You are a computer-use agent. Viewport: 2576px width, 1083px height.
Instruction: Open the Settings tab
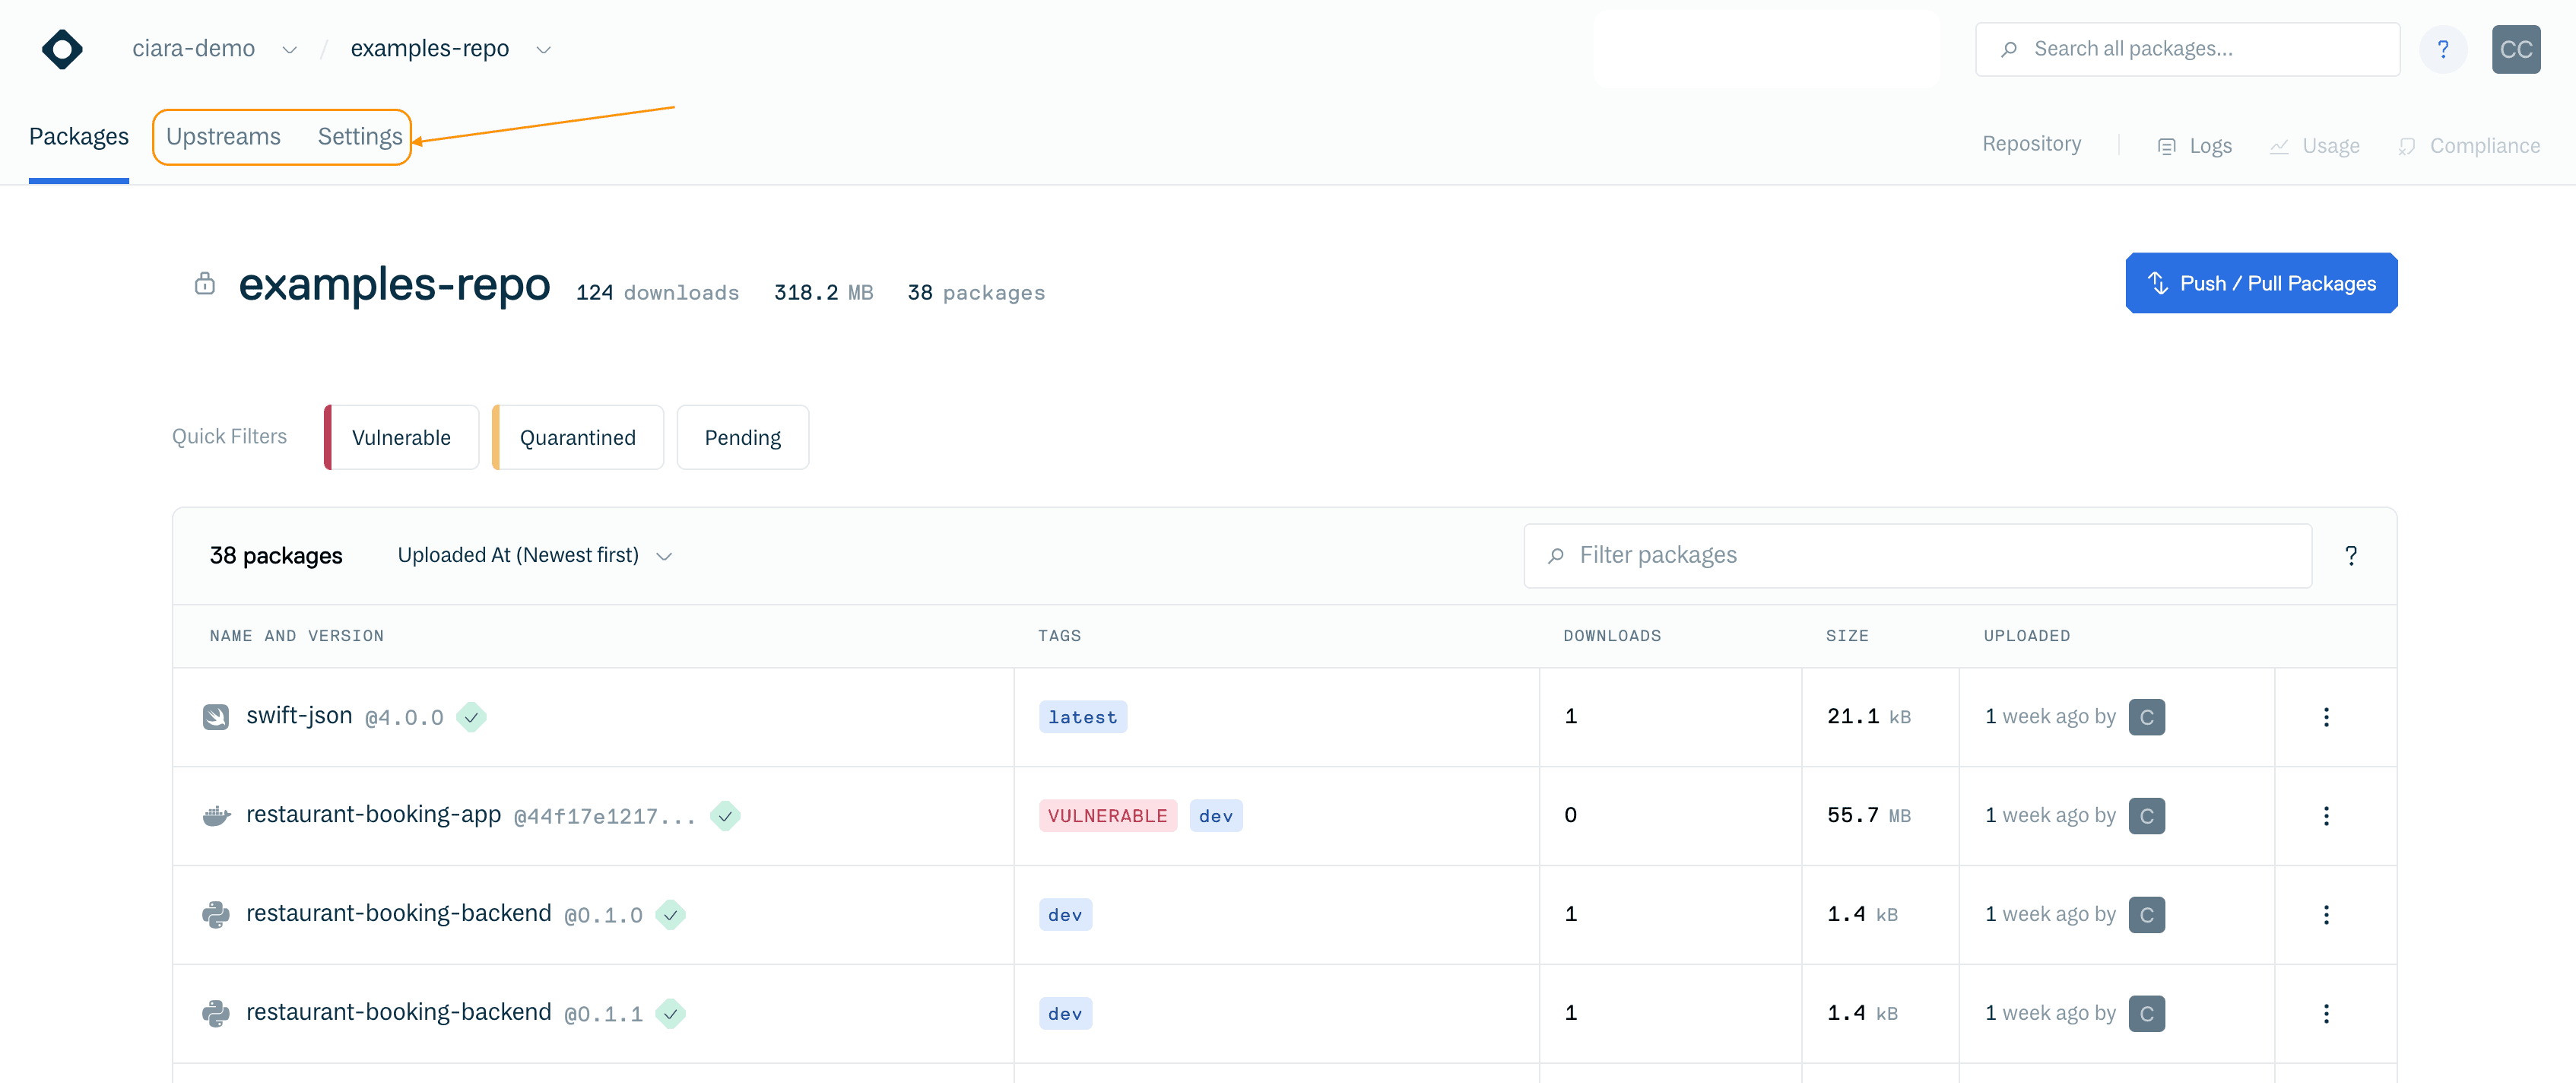[x=359, y=136]
